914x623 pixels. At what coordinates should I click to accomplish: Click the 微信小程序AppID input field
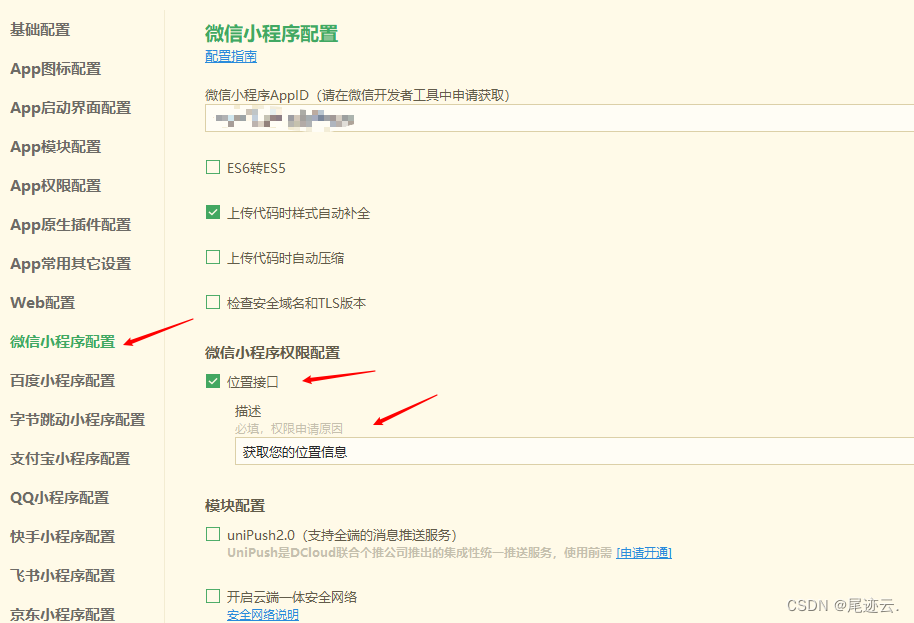tap(560, 118)
